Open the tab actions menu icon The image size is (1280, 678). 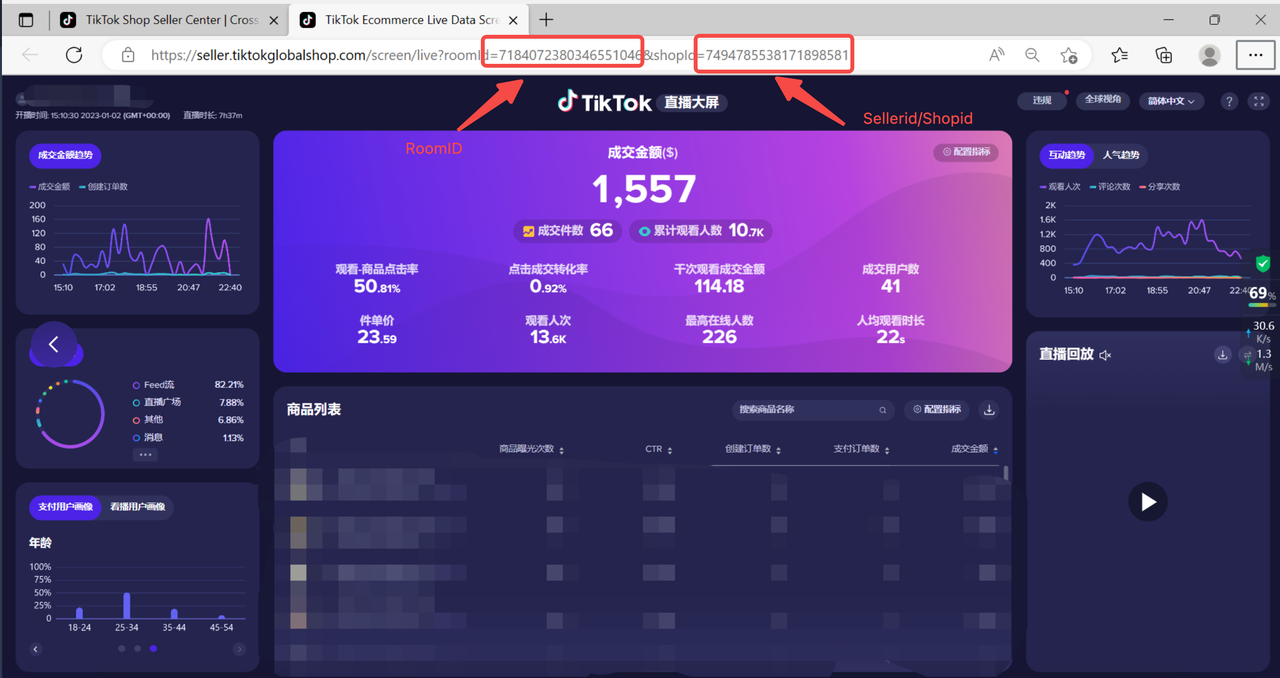click(26, 20)
